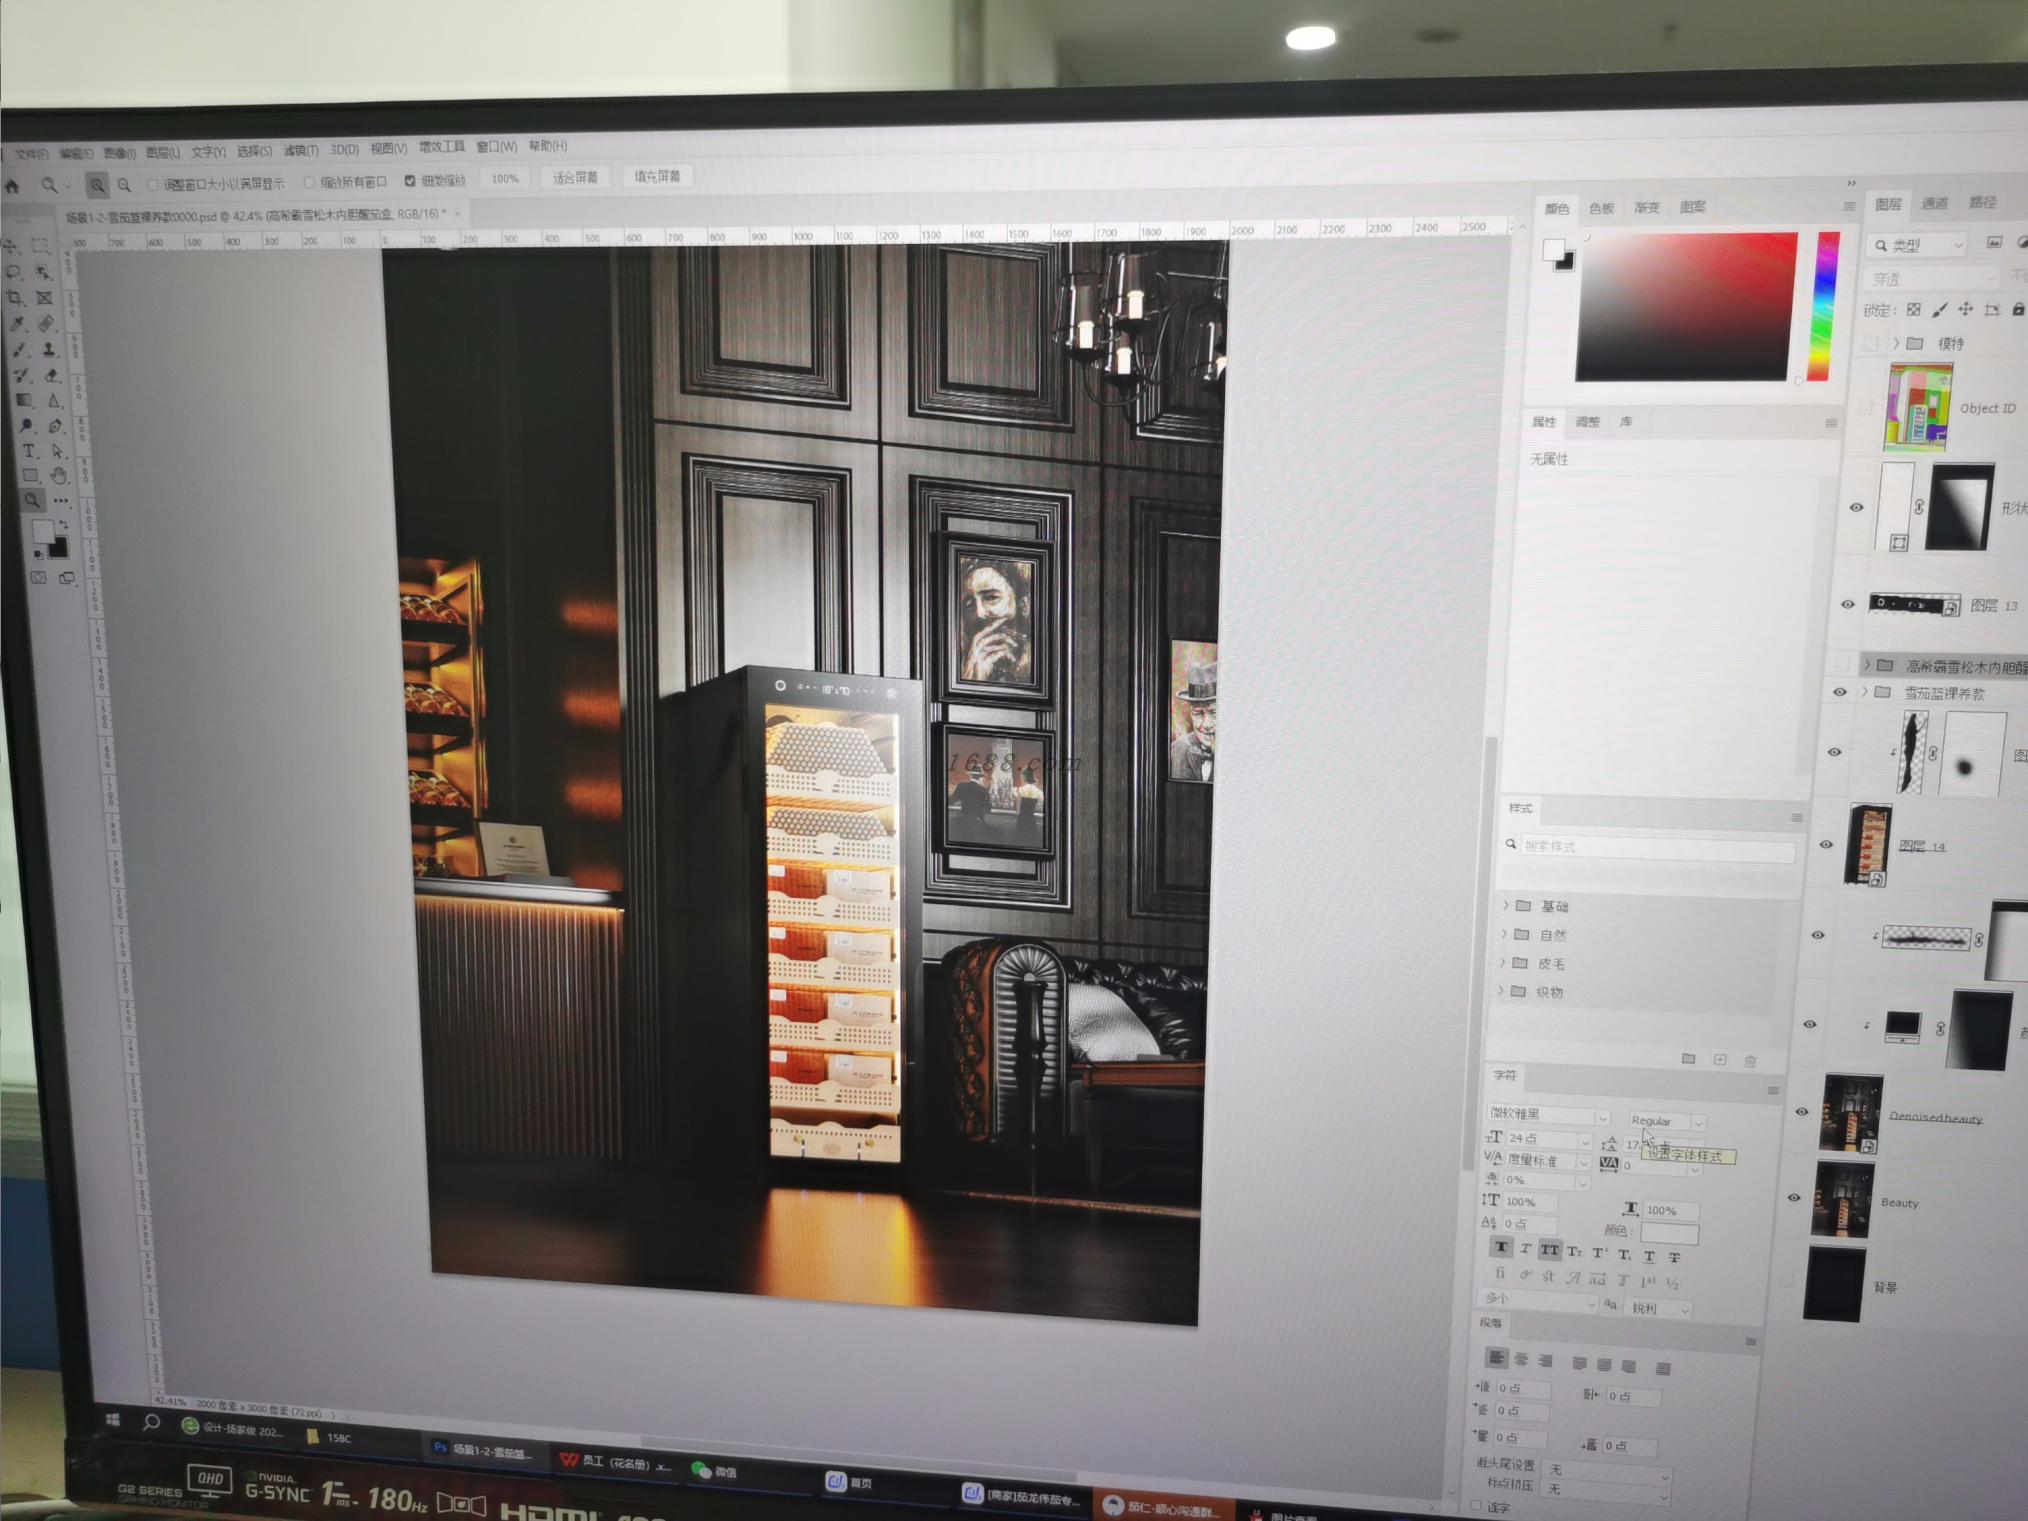Screen dimensions: 2028x1521
Task: Click the Home icon in options bar
Action: pyautogui.click(x=12, y=185)
